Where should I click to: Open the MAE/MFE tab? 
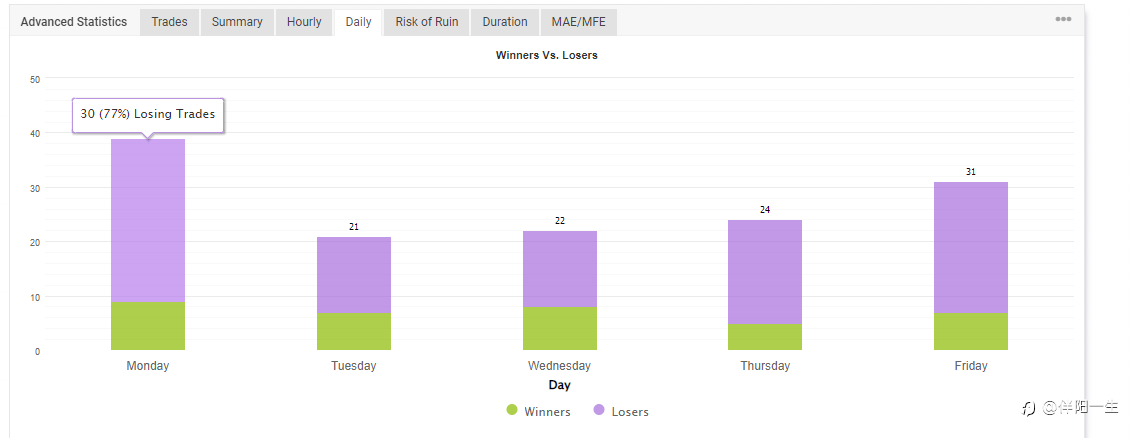pyautogui.click(x=579, y=22)
